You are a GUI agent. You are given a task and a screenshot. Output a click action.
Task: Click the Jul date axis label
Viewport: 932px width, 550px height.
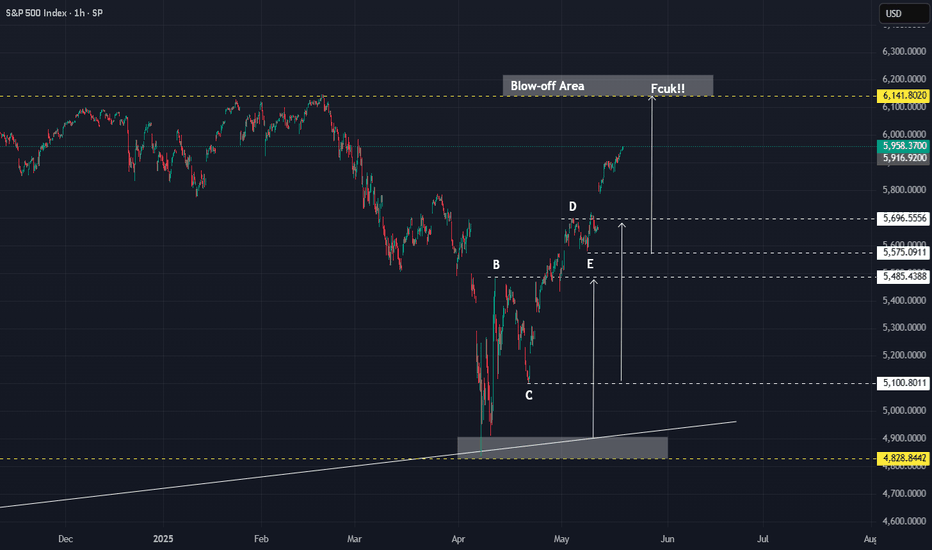(x=763, y=539)
